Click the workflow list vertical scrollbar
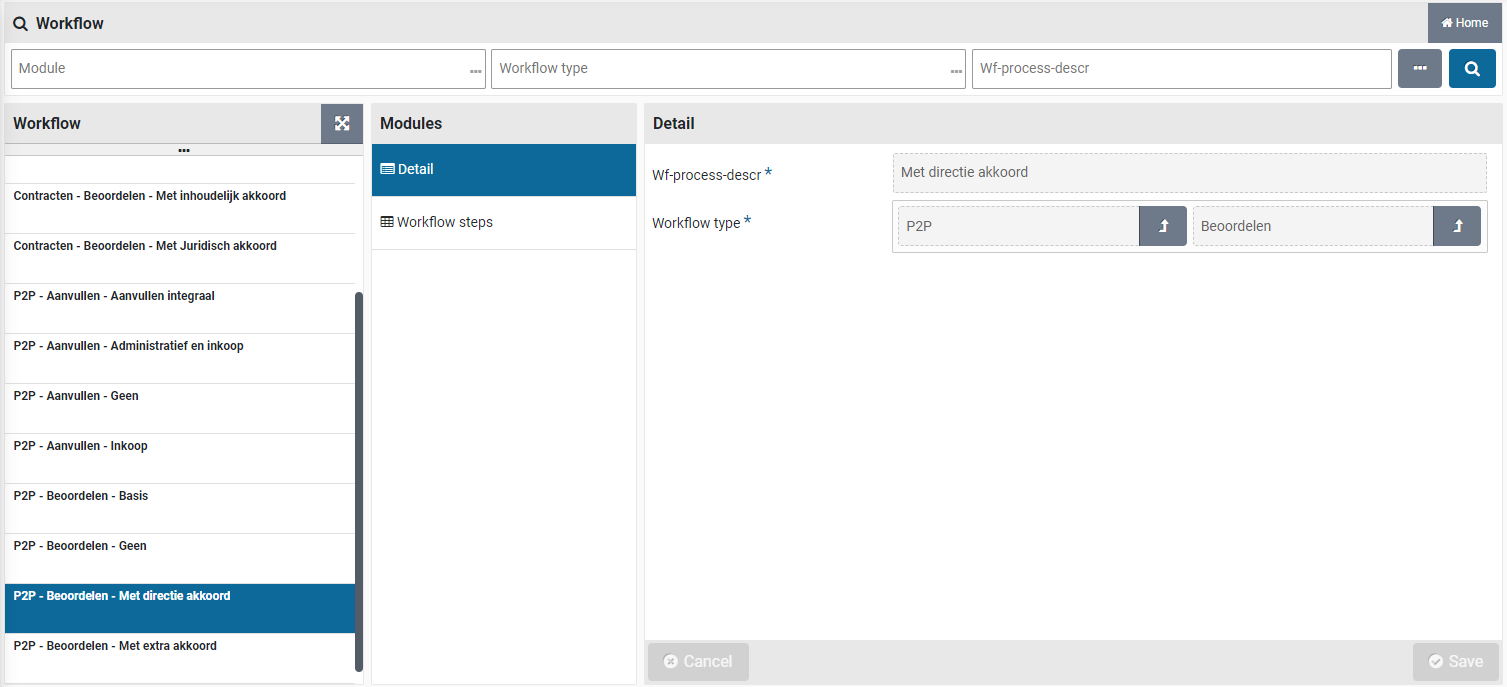 [359, 480]
